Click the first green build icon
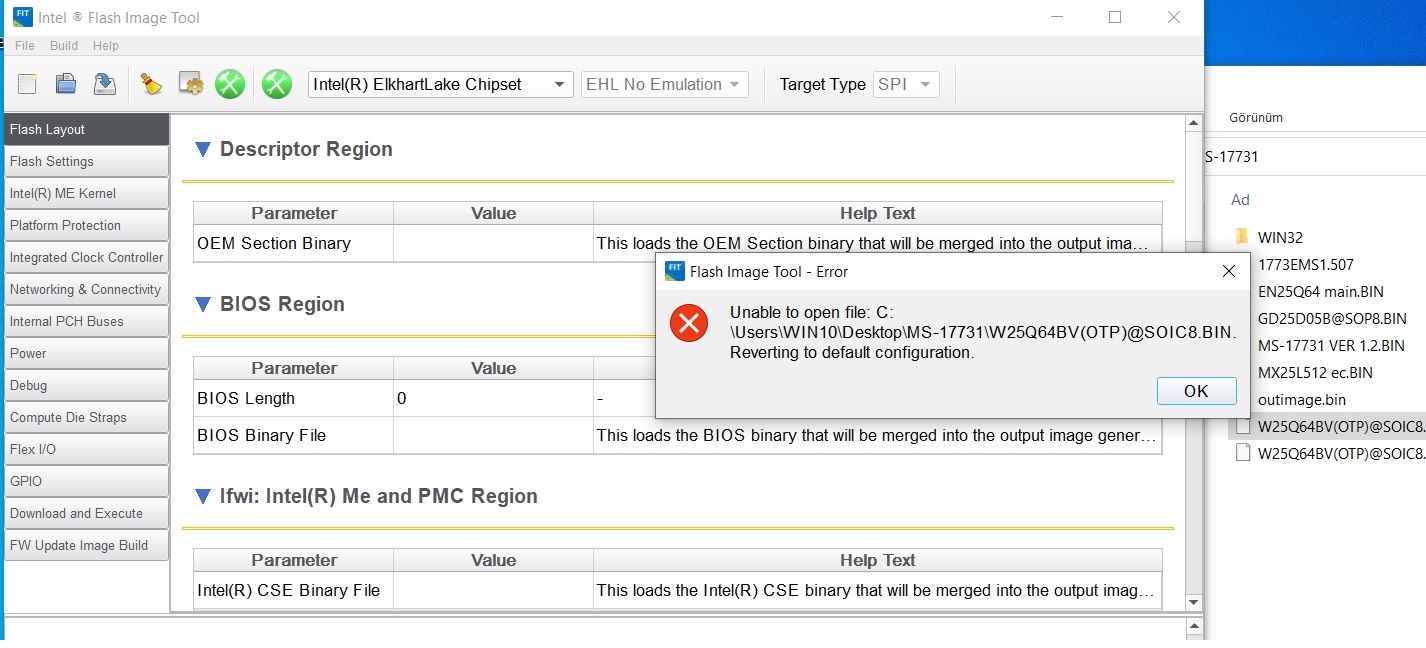1426x648 pixels. pyautogui.click(x=230, y=84)
